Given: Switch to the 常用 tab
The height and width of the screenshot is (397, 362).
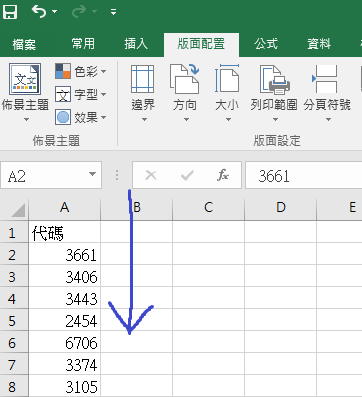Looking at the screenshot, I should tap(83, 43).
